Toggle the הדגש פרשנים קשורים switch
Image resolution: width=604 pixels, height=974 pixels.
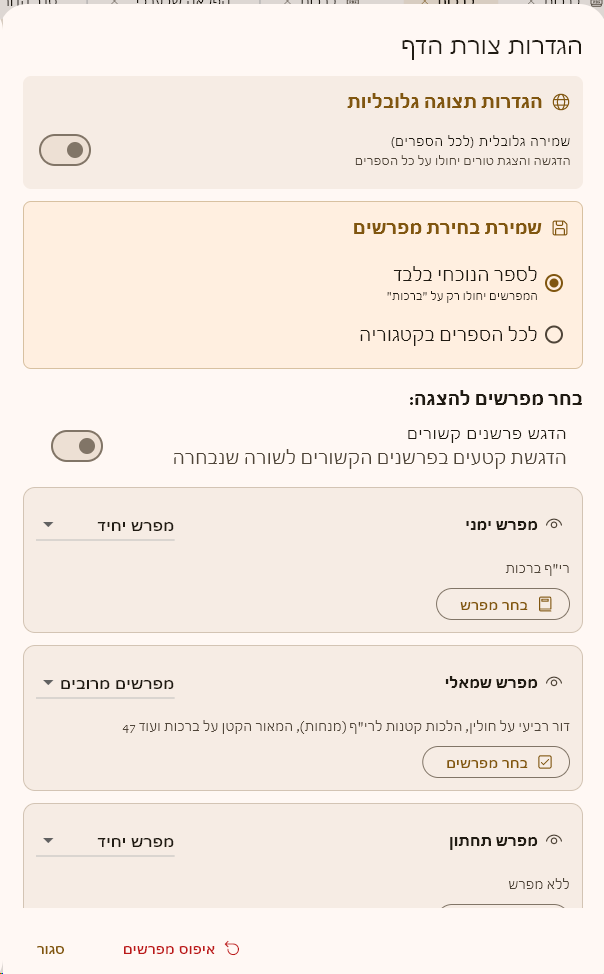coord(77,445)
